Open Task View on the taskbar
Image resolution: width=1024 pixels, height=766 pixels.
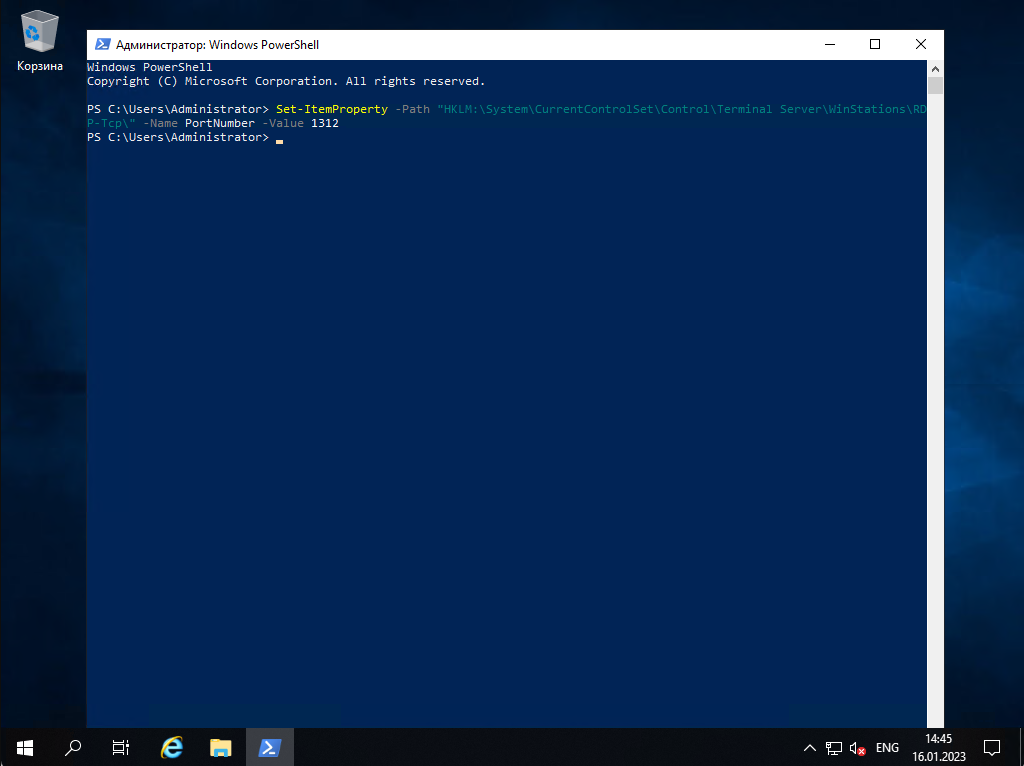click(121, 747)
